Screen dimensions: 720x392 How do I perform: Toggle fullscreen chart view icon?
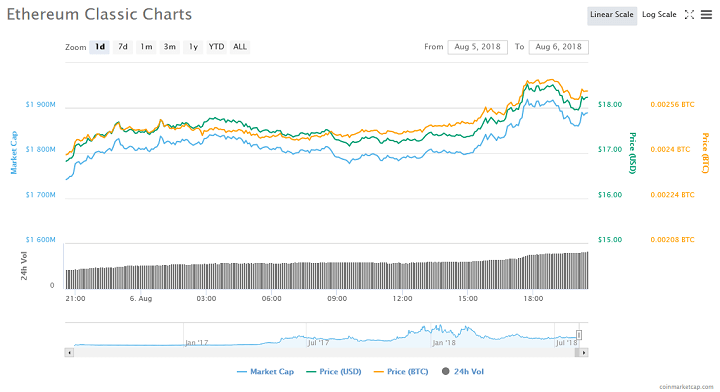click(x=689, y=15)
